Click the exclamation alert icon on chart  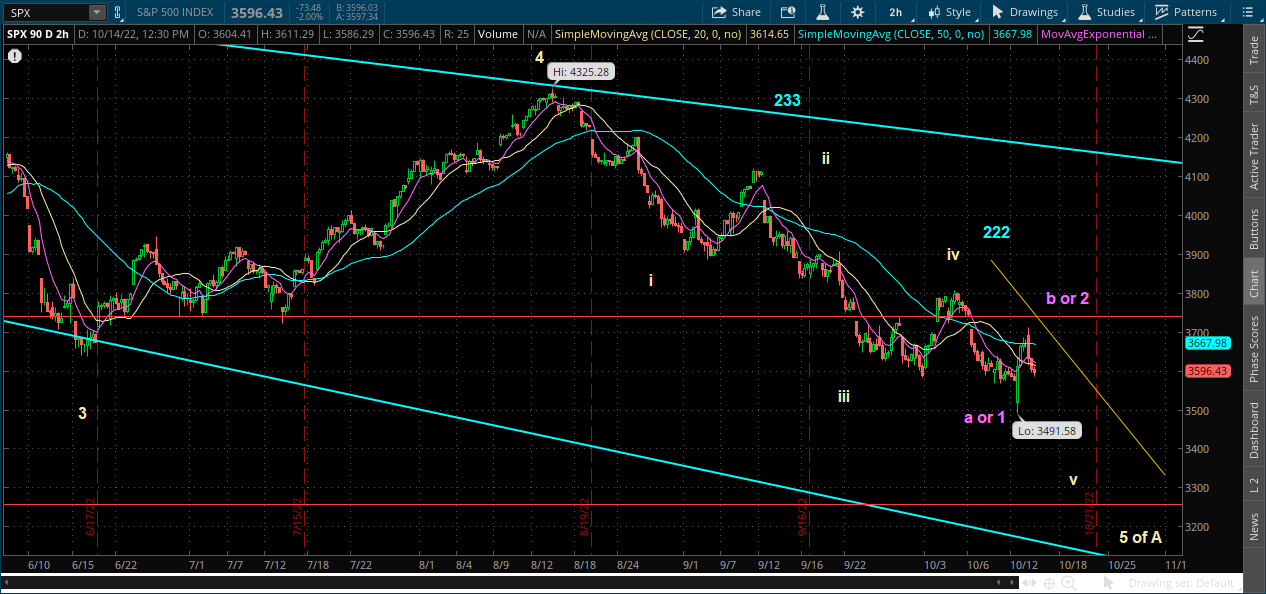pyautogui.click(x=14, y=57)
